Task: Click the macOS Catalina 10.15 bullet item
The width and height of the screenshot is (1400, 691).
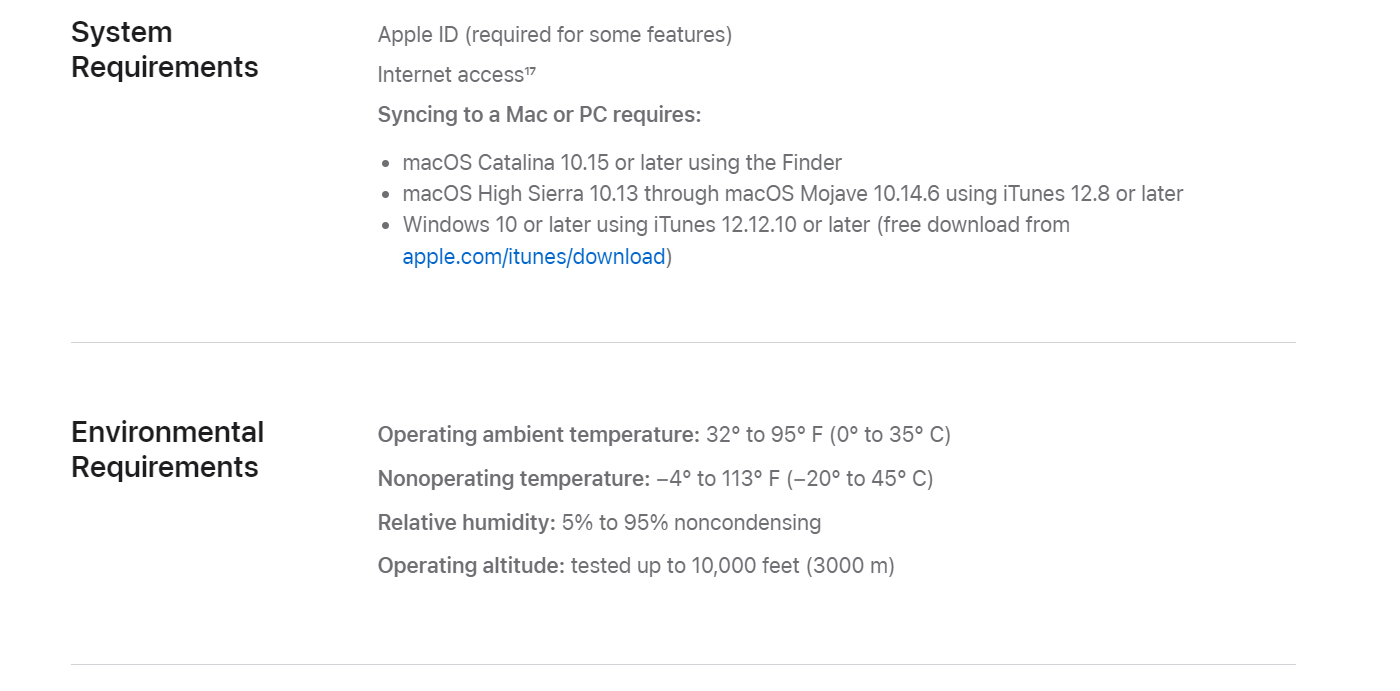Action: pyautogui.click(x=622, y=163)
